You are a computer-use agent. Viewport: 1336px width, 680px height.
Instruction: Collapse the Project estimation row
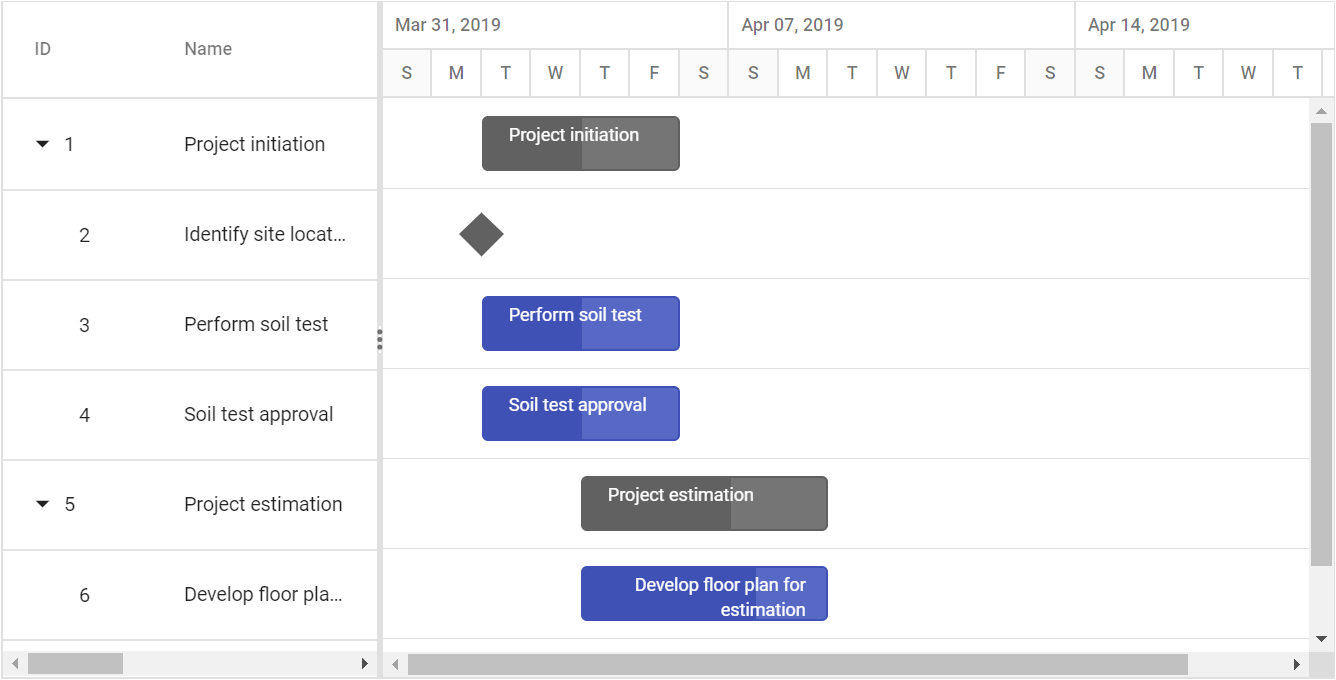42,504
